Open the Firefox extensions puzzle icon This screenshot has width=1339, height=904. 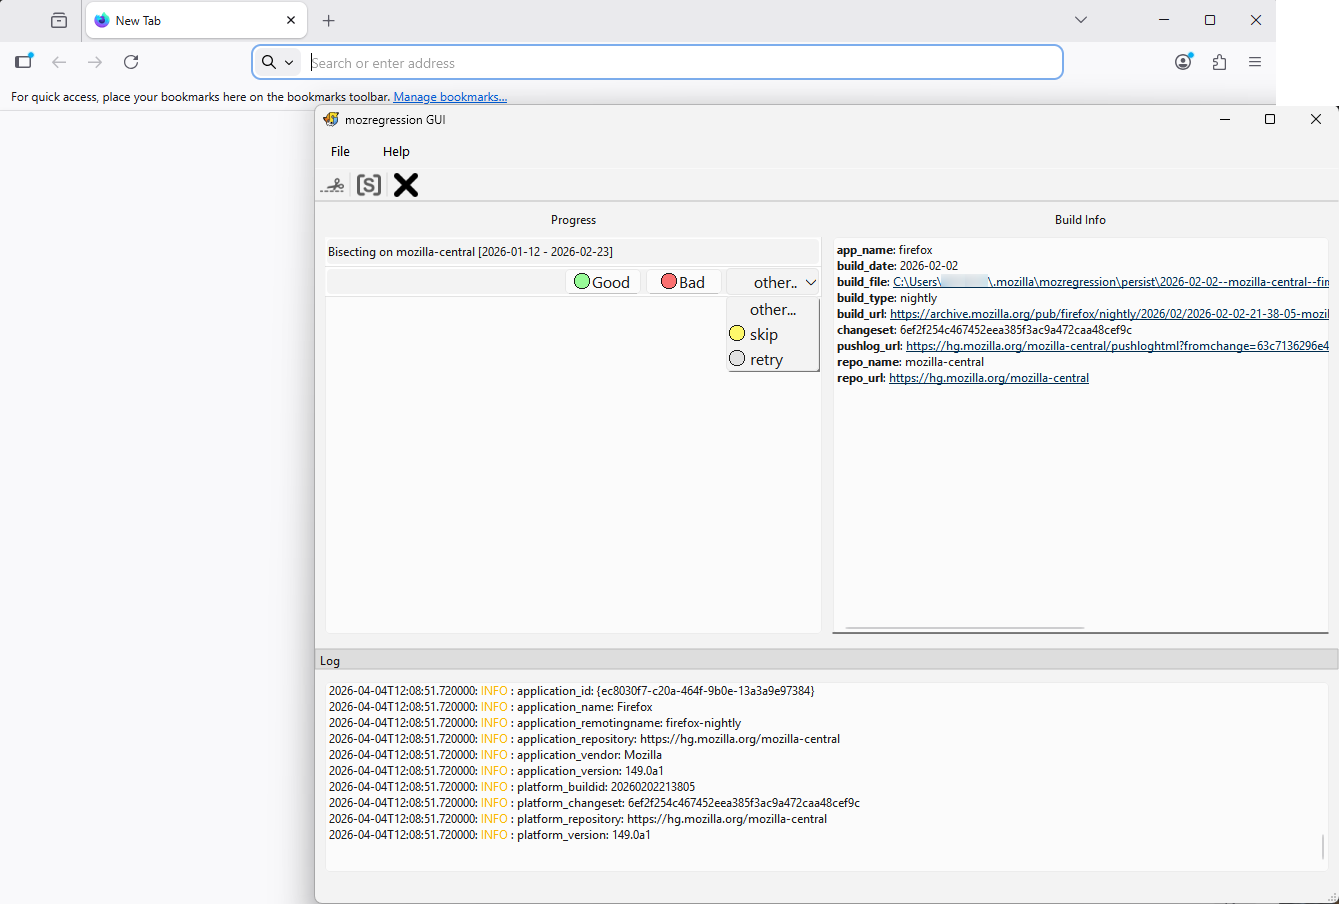[x=1219, y=62]
